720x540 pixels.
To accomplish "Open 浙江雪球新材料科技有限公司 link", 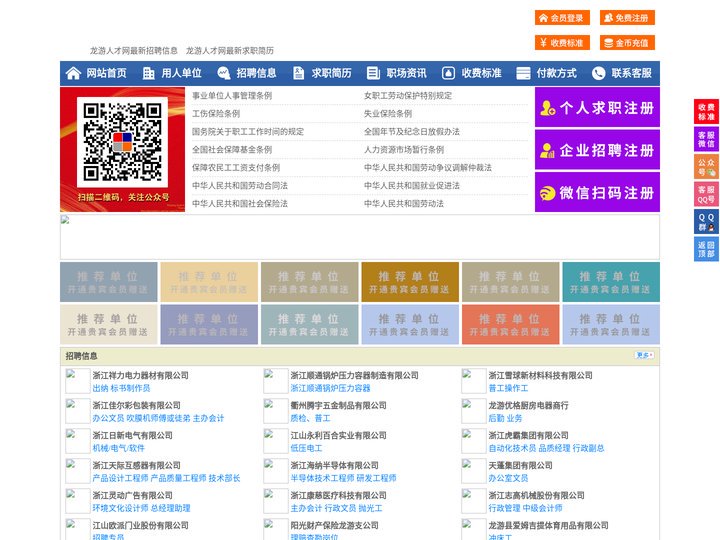I will tap(540, 375).
